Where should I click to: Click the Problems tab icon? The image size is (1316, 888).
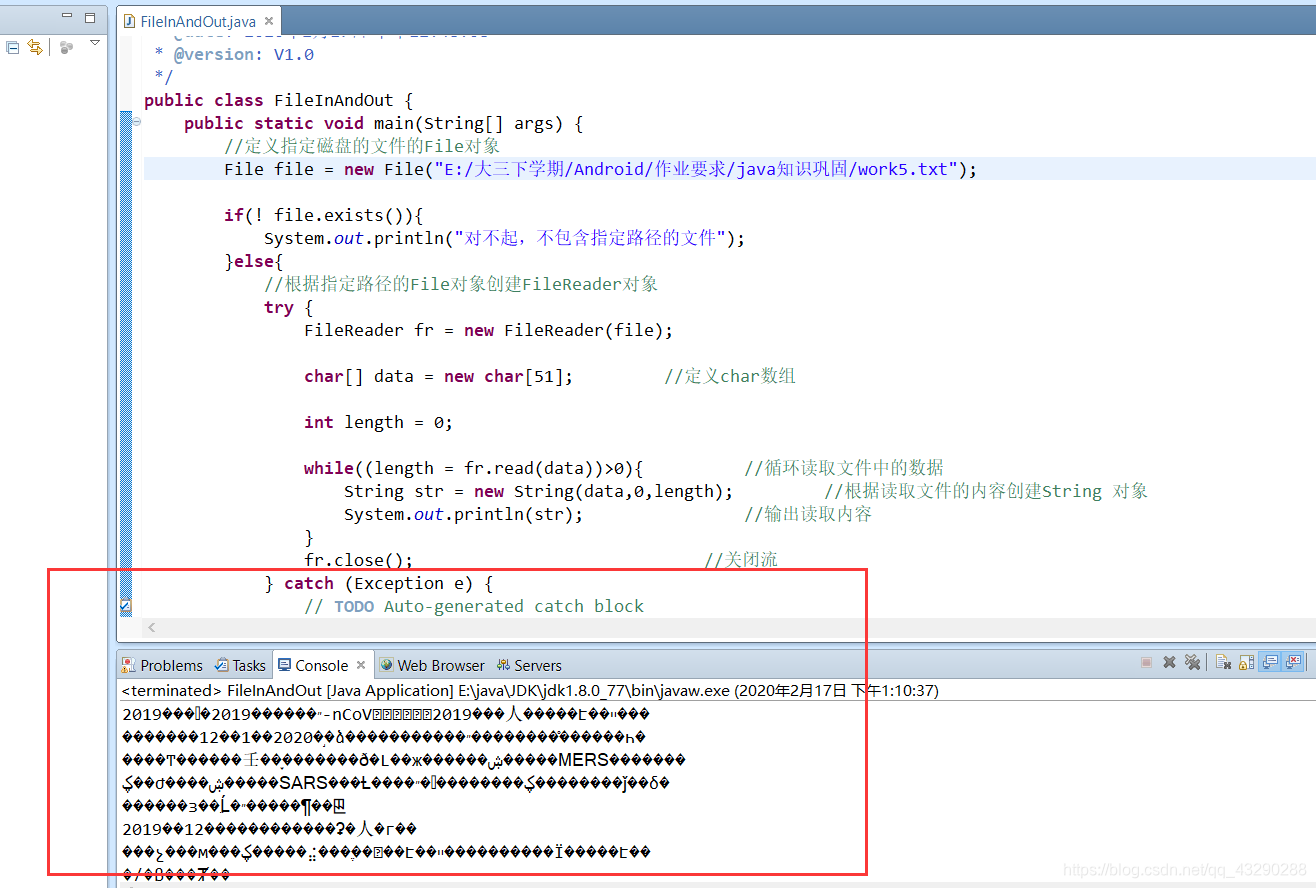coord(128,665)
